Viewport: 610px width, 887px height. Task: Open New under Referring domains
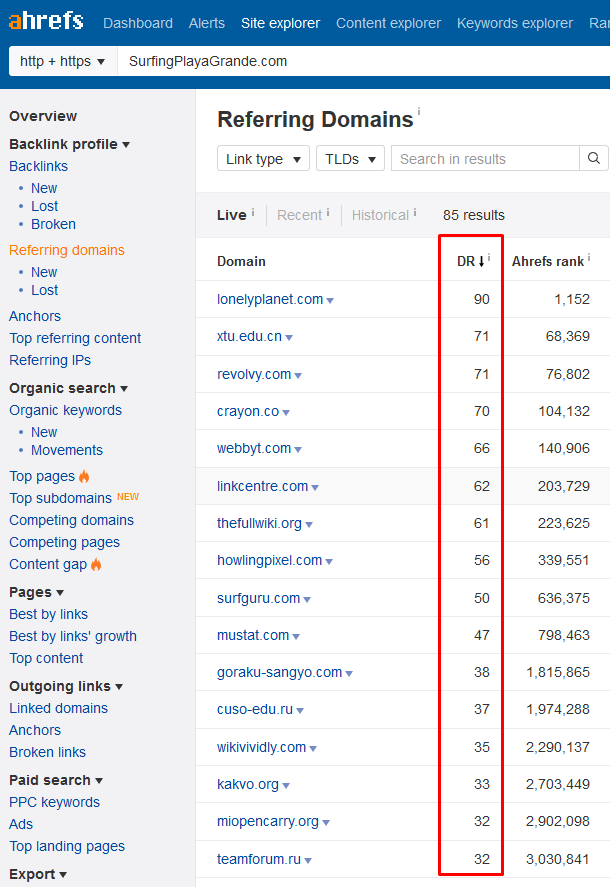click(x=44, y=272)
